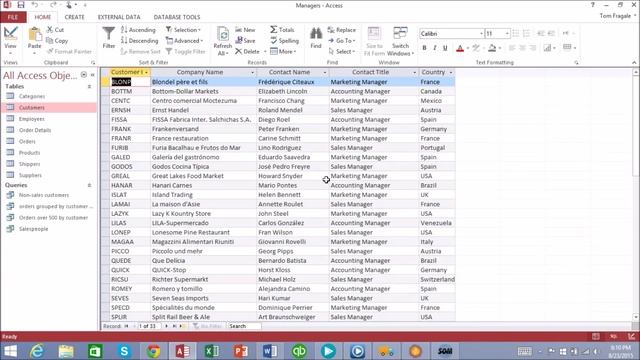
Task: Expand the More records dropdown
Action: click(283, 51)
